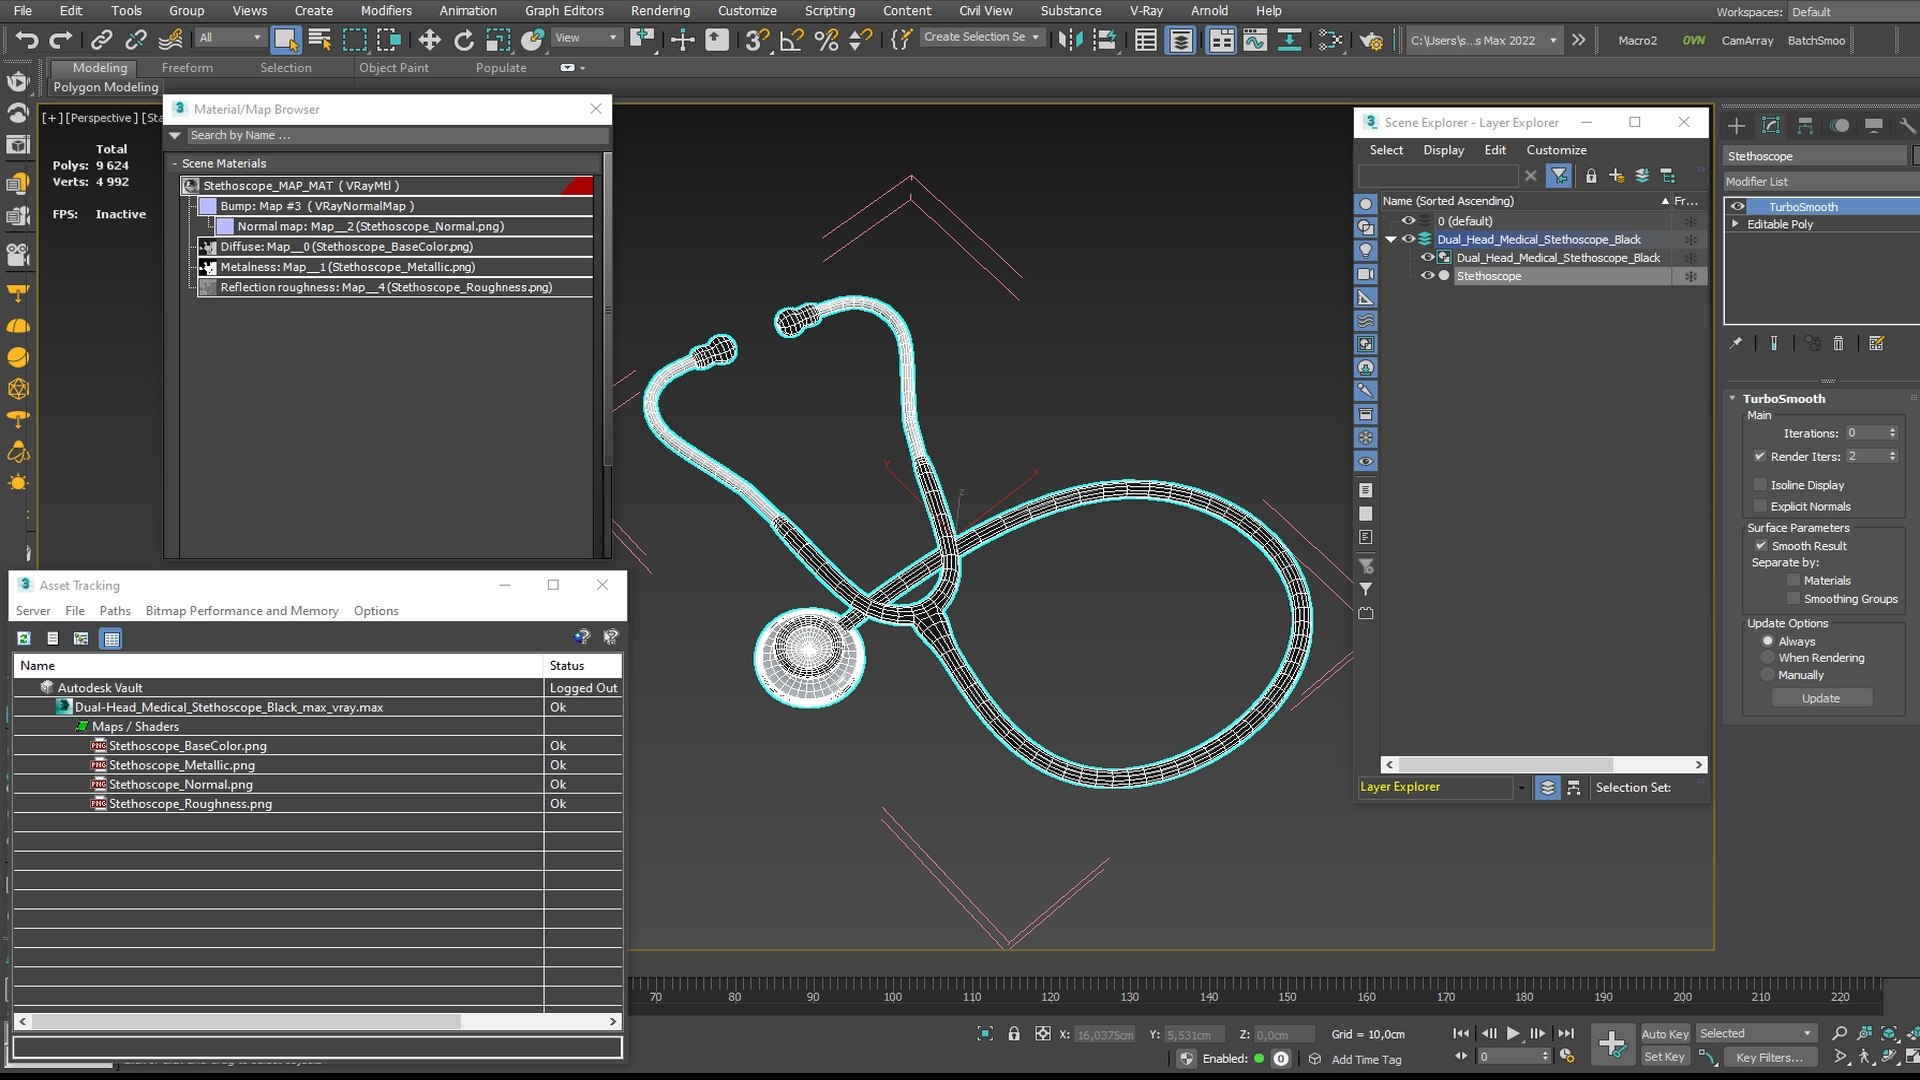Refresh the Asset Tracking list
1920x1080 pixels.
click(x=24, y=638)
